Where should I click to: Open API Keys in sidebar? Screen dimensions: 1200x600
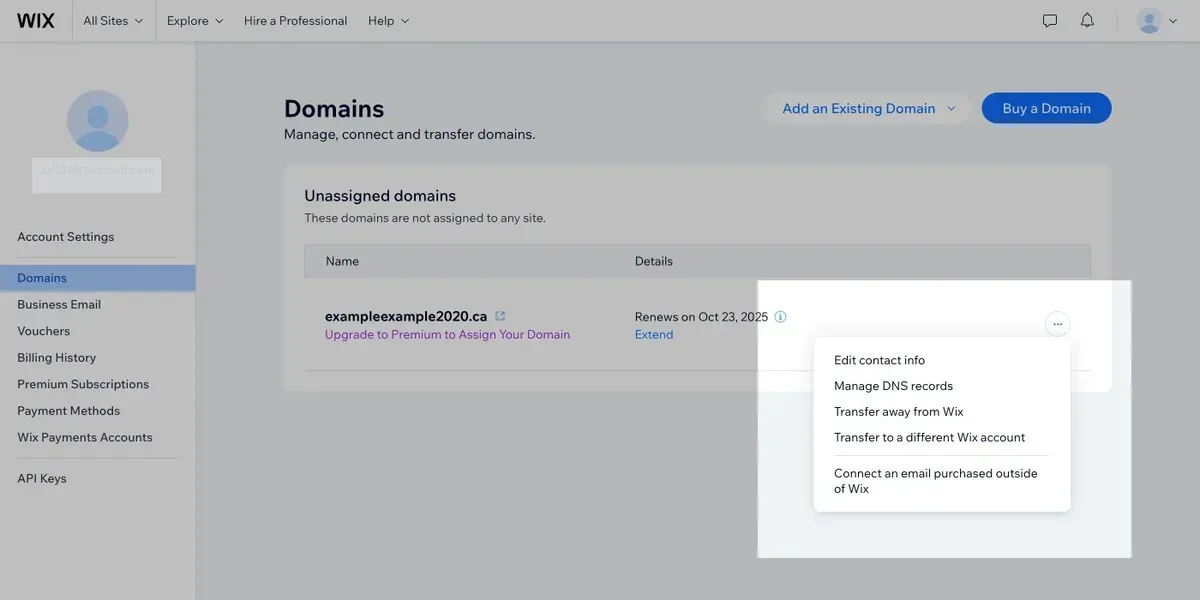pos(42,478)
